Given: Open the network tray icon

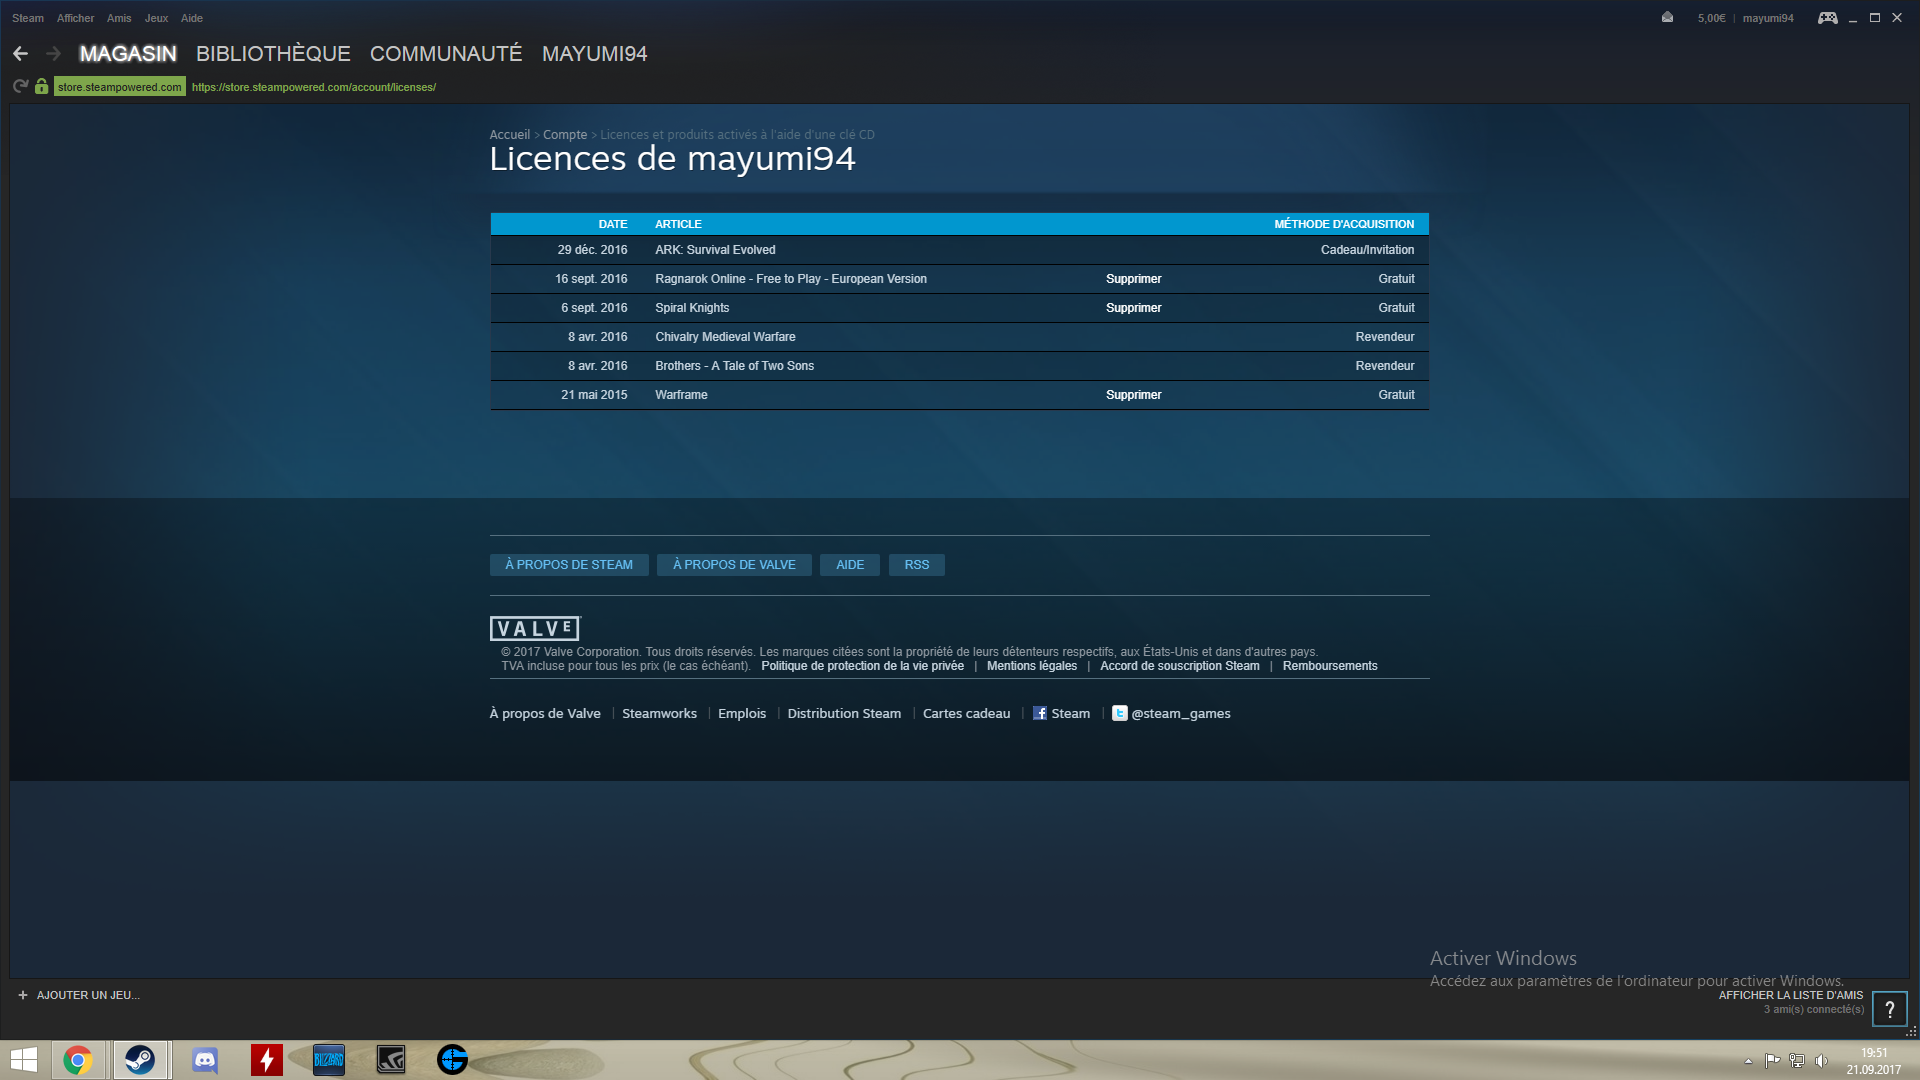Looking at the screenshot, I should click(x=1797, y=1061).
